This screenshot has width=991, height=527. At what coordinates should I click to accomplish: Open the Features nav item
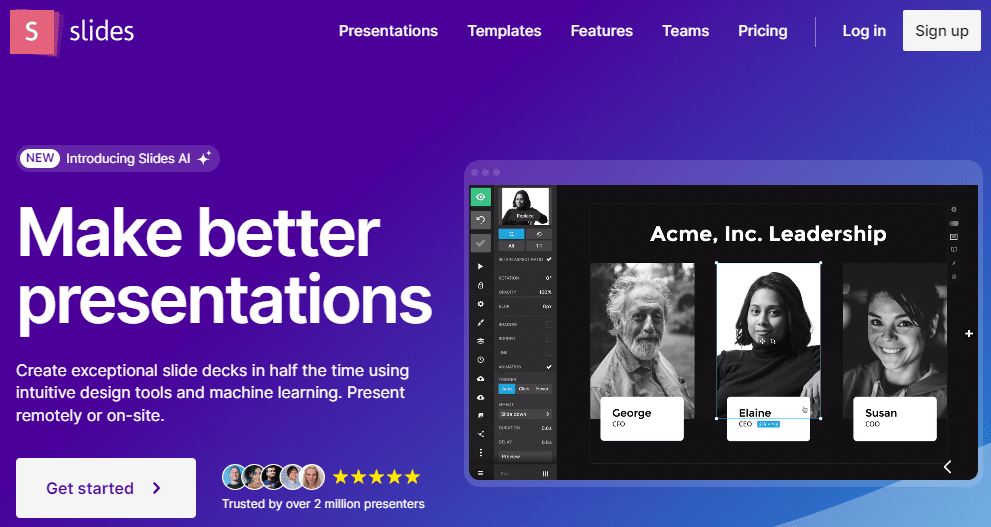coord(602,31)
